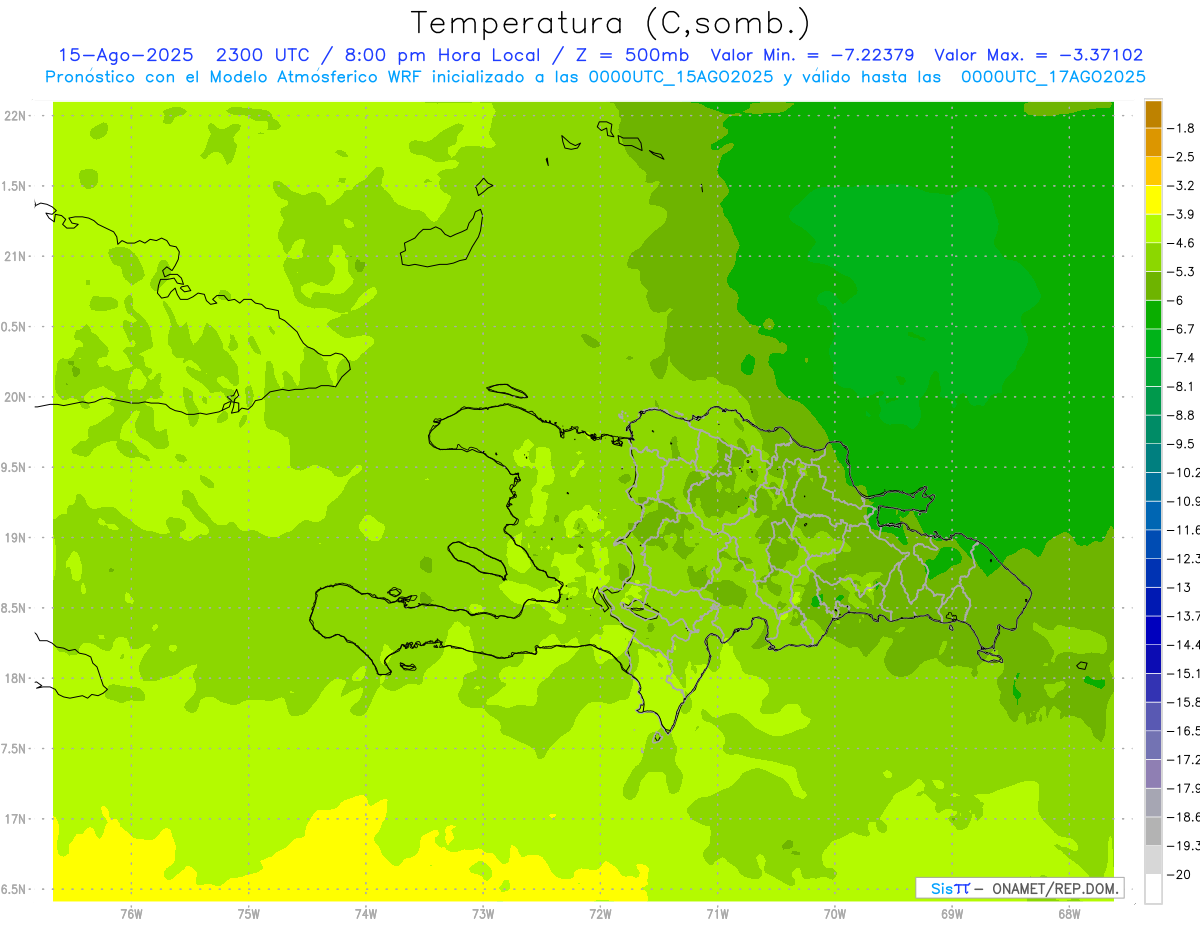
Task: Click the '76W' longitude label
Action: 131,914
